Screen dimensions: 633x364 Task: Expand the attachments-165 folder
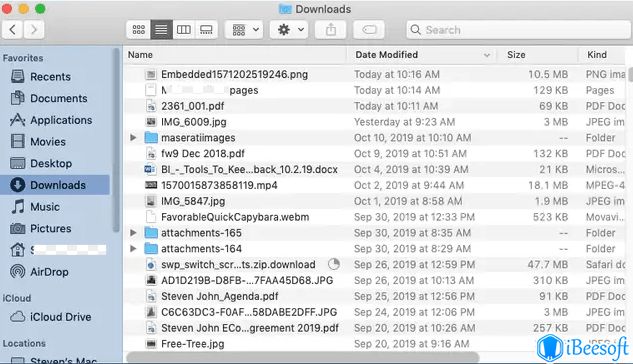[133, 233]
